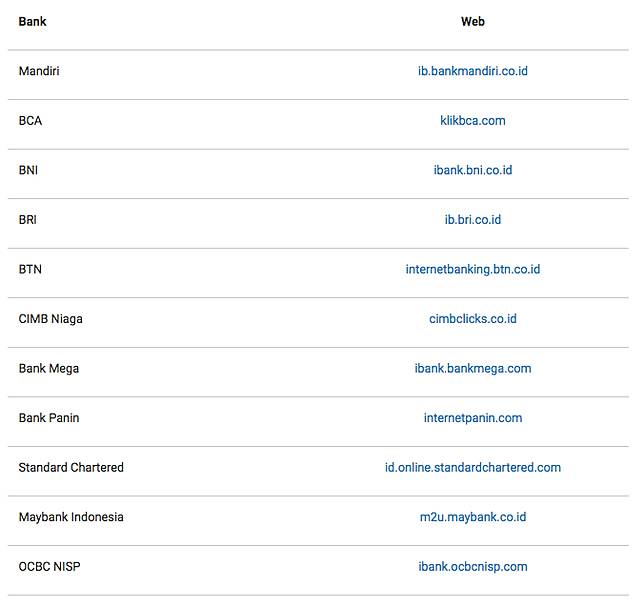Screen dimensions: 644x607
Task: Open ibank.ocbcnisp.com link
Action: point(472,567)
